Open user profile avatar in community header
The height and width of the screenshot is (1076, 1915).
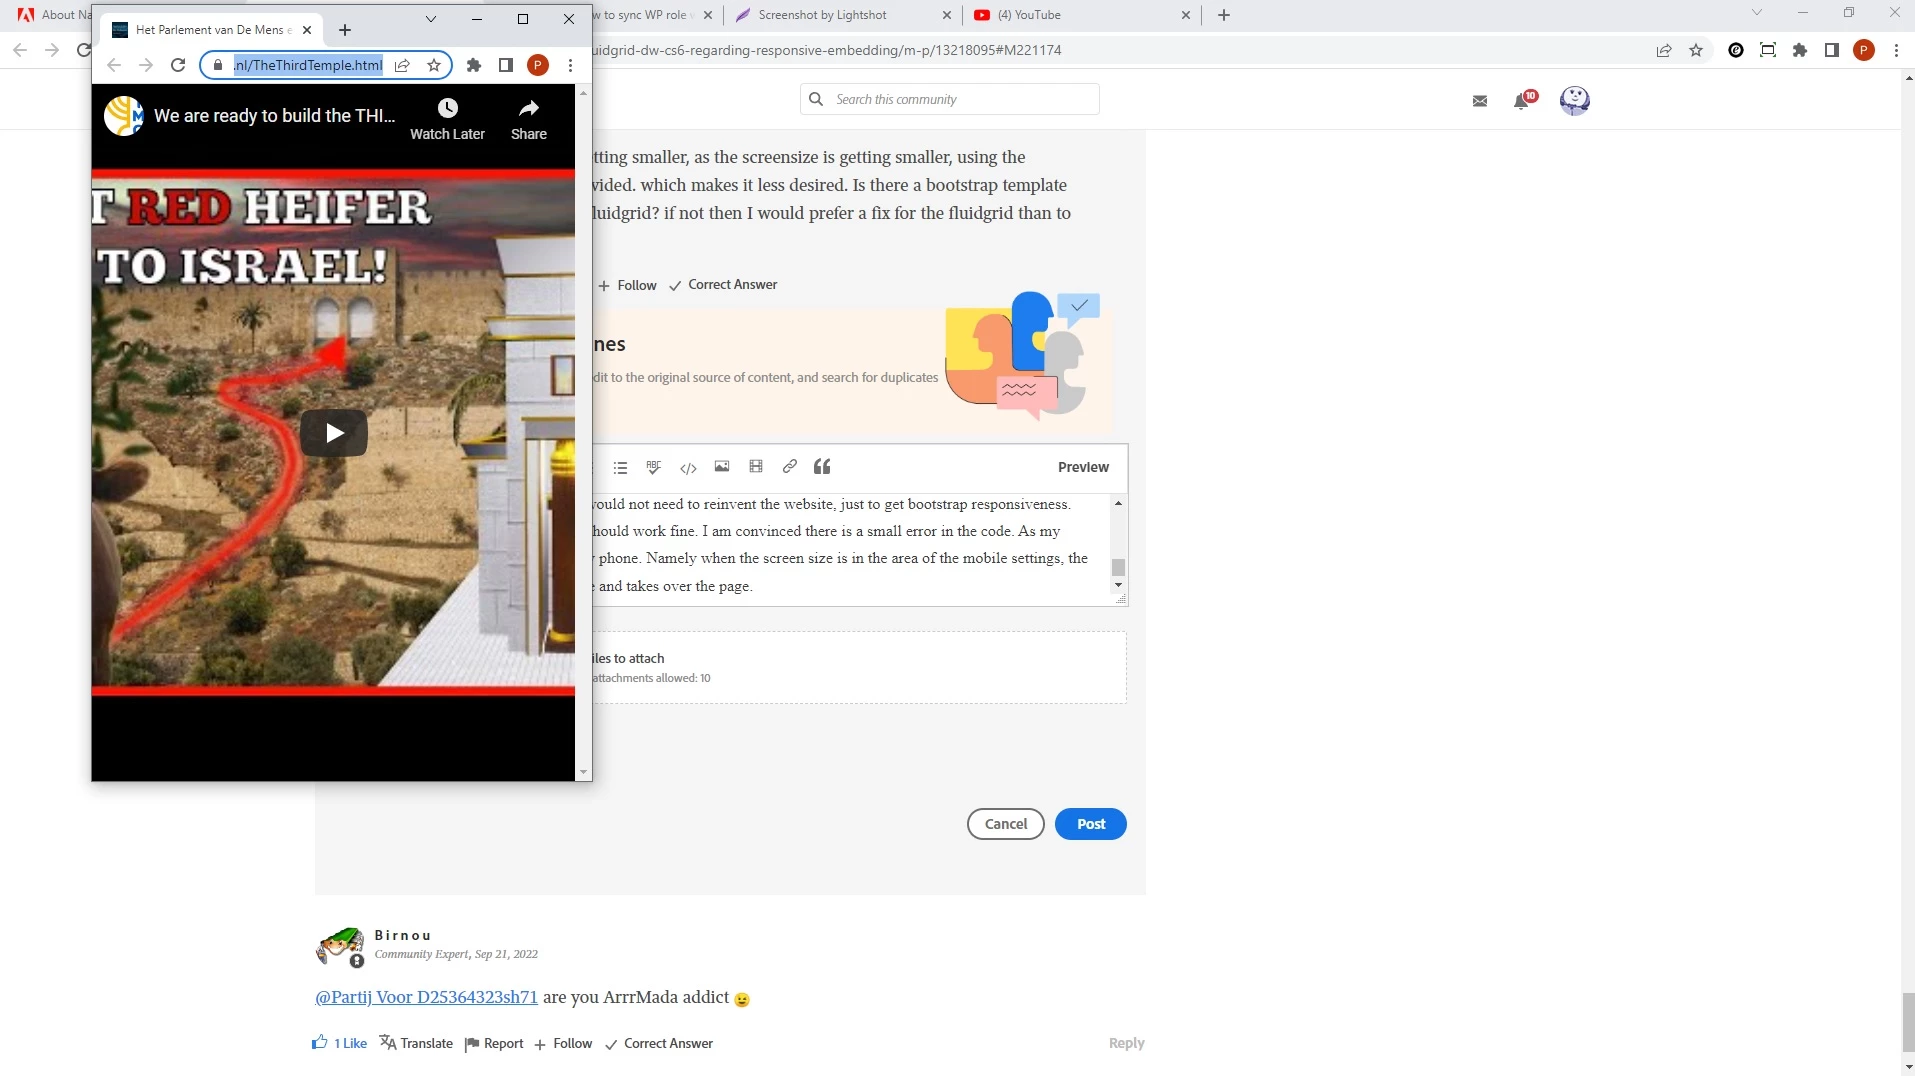[x=1575, y=100]
